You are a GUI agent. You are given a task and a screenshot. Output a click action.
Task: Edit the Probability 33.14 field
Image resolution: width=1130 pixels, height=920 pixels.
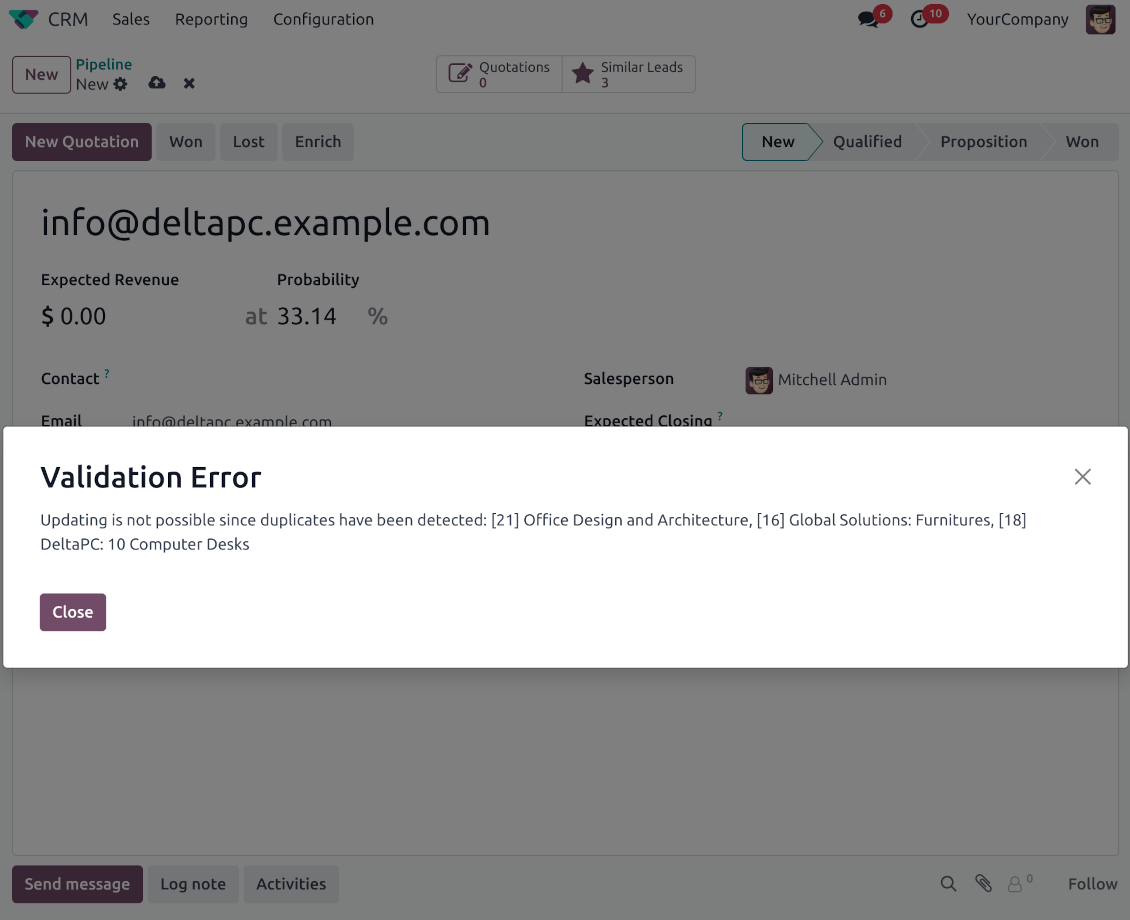(x=306, y=316)
